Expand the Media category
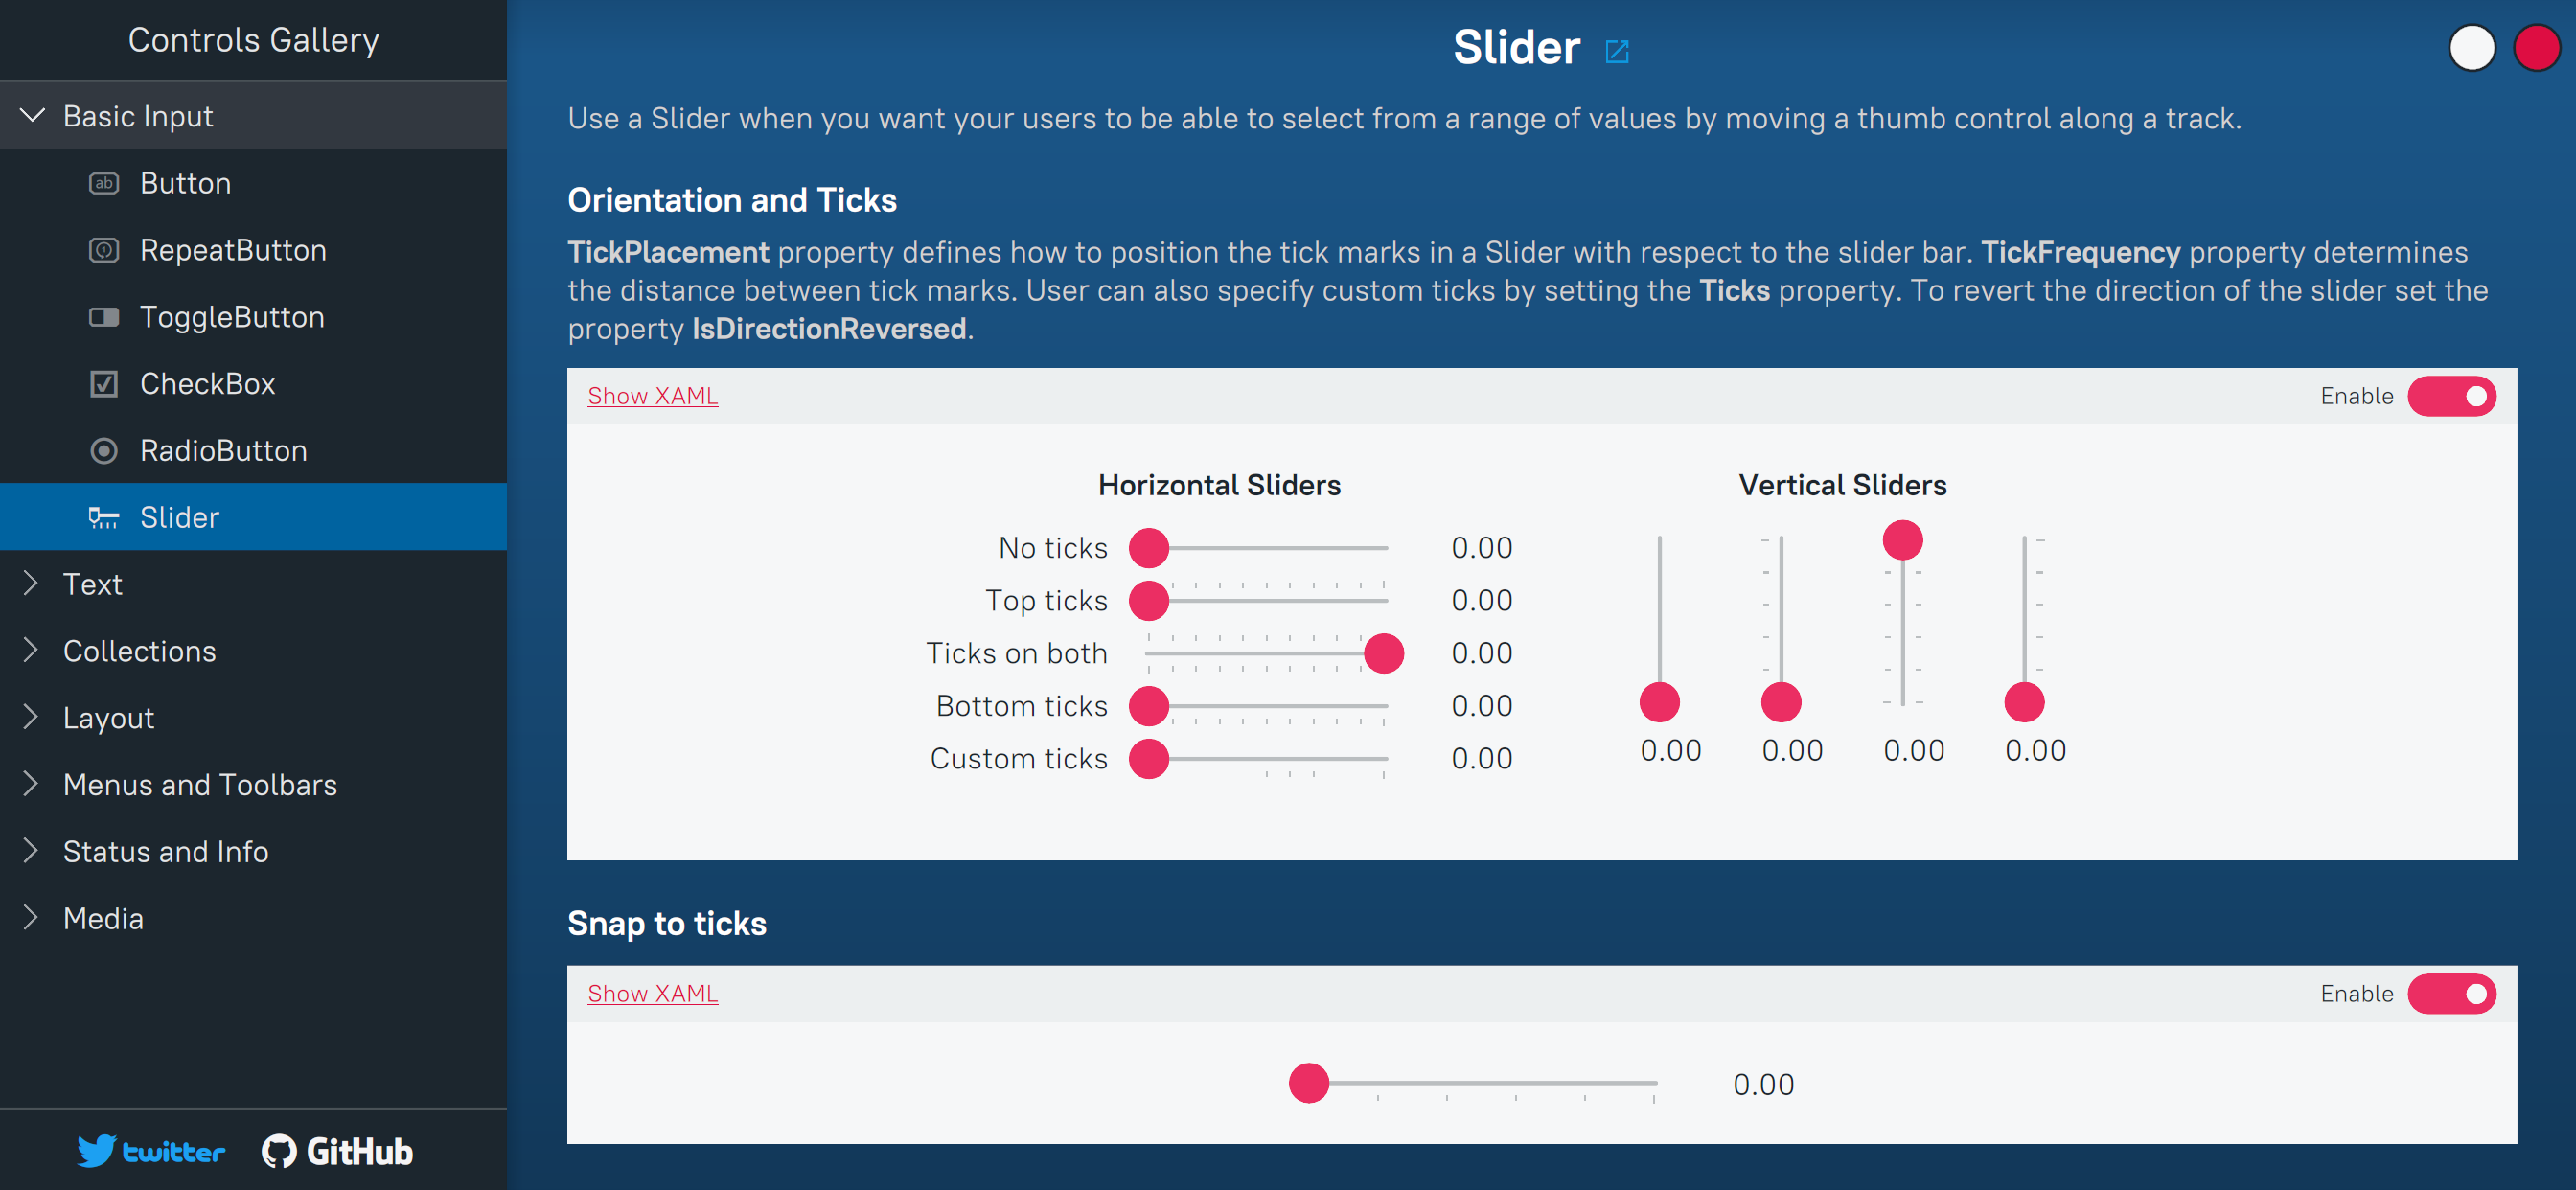Image resolution: width=2576 pixels, height=1190 pixels. pos(31,919)
